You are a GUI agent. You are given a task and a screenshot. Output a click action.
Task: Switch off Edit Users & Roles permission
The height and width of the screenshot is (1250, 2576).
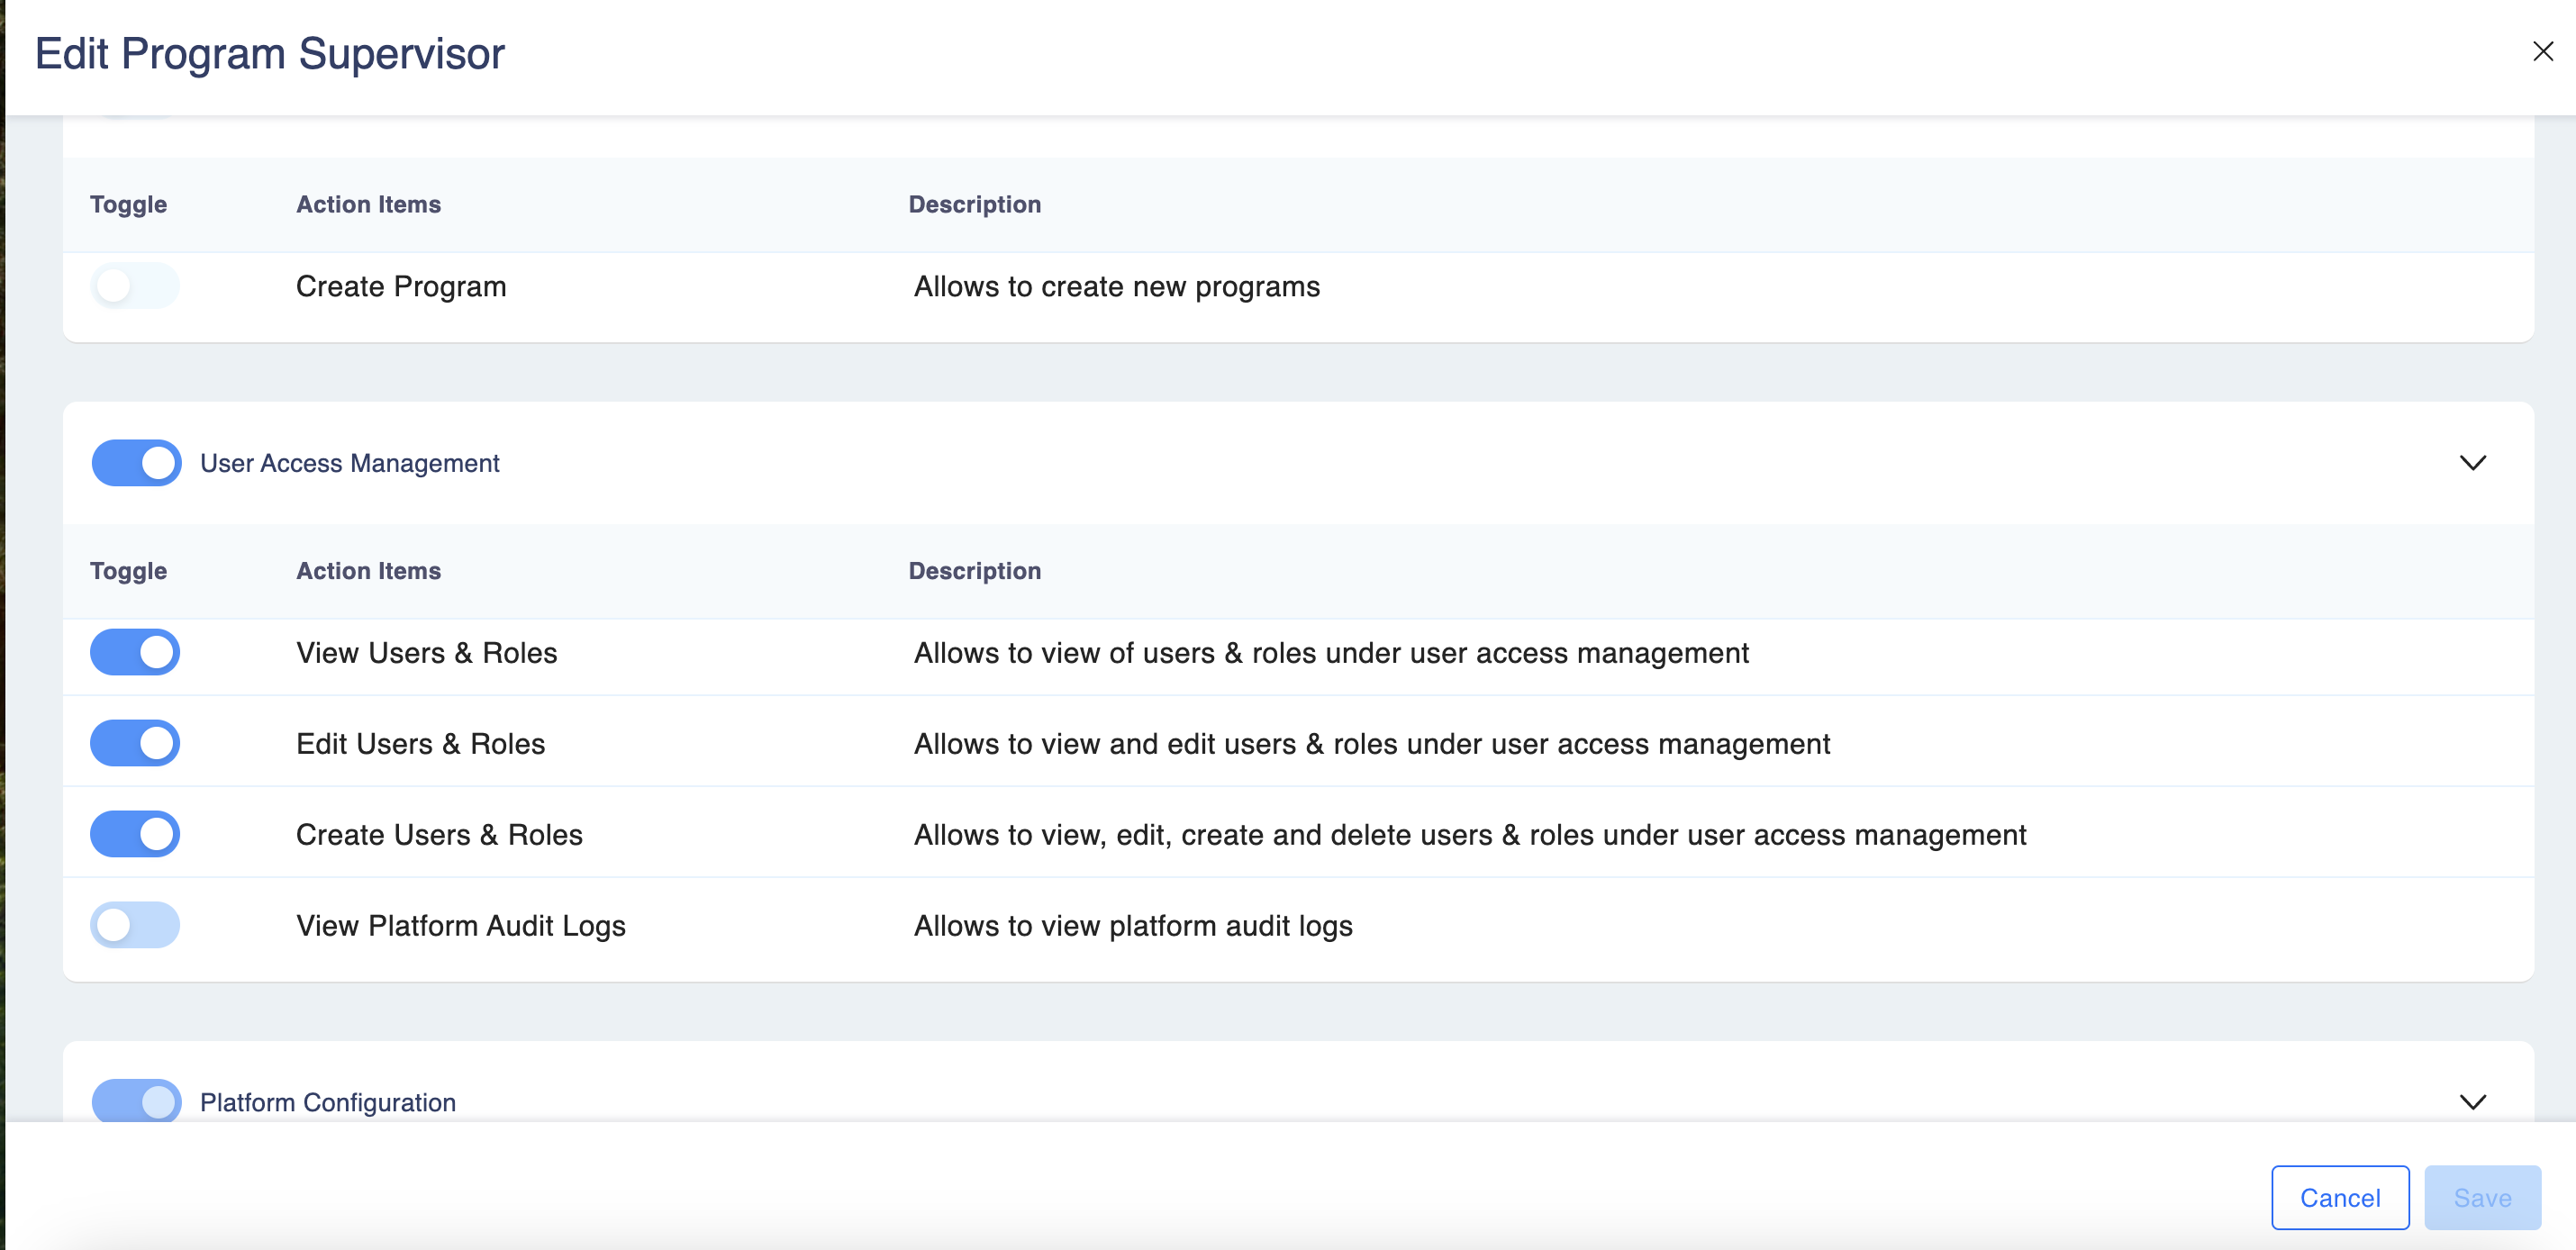(135, 743)
